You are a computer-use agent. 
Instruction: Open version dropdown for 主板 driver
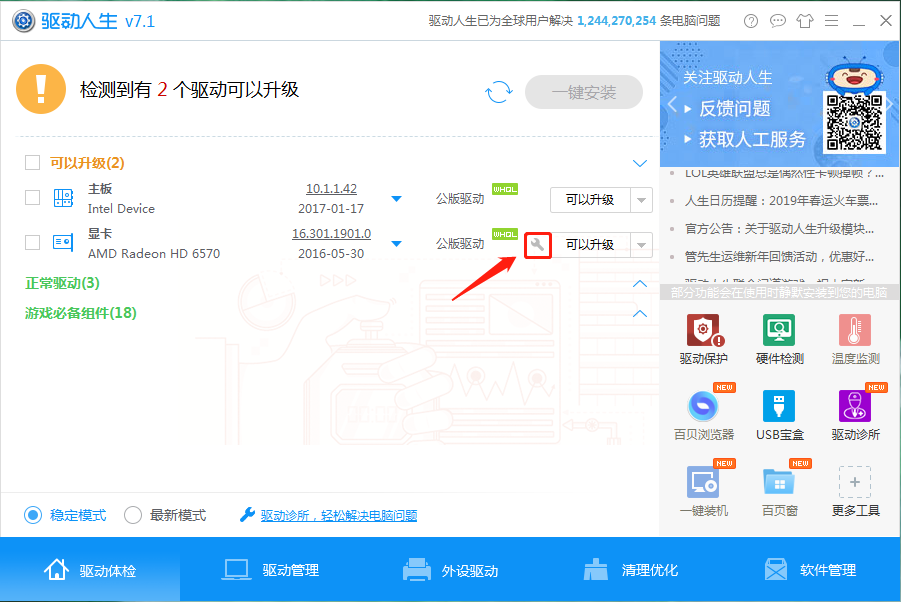coord(396,199)
